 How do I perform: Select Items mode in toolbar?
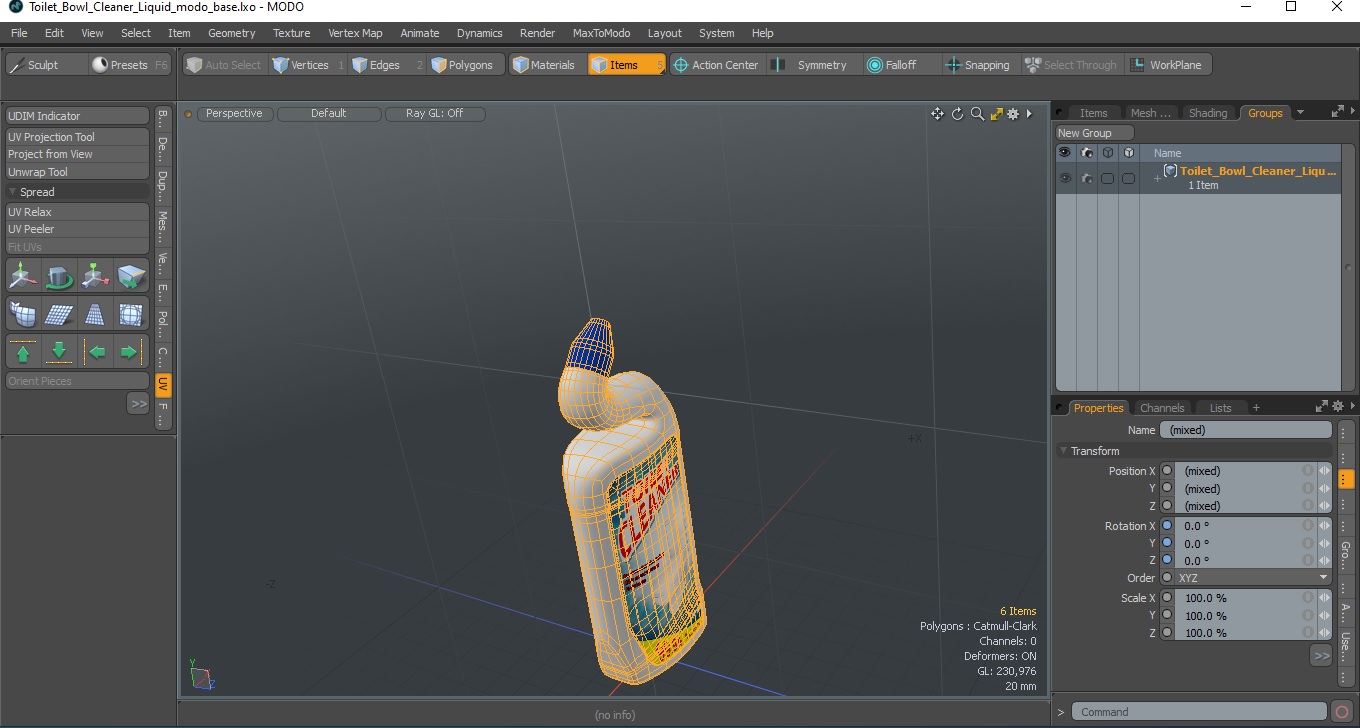[626, 65]
